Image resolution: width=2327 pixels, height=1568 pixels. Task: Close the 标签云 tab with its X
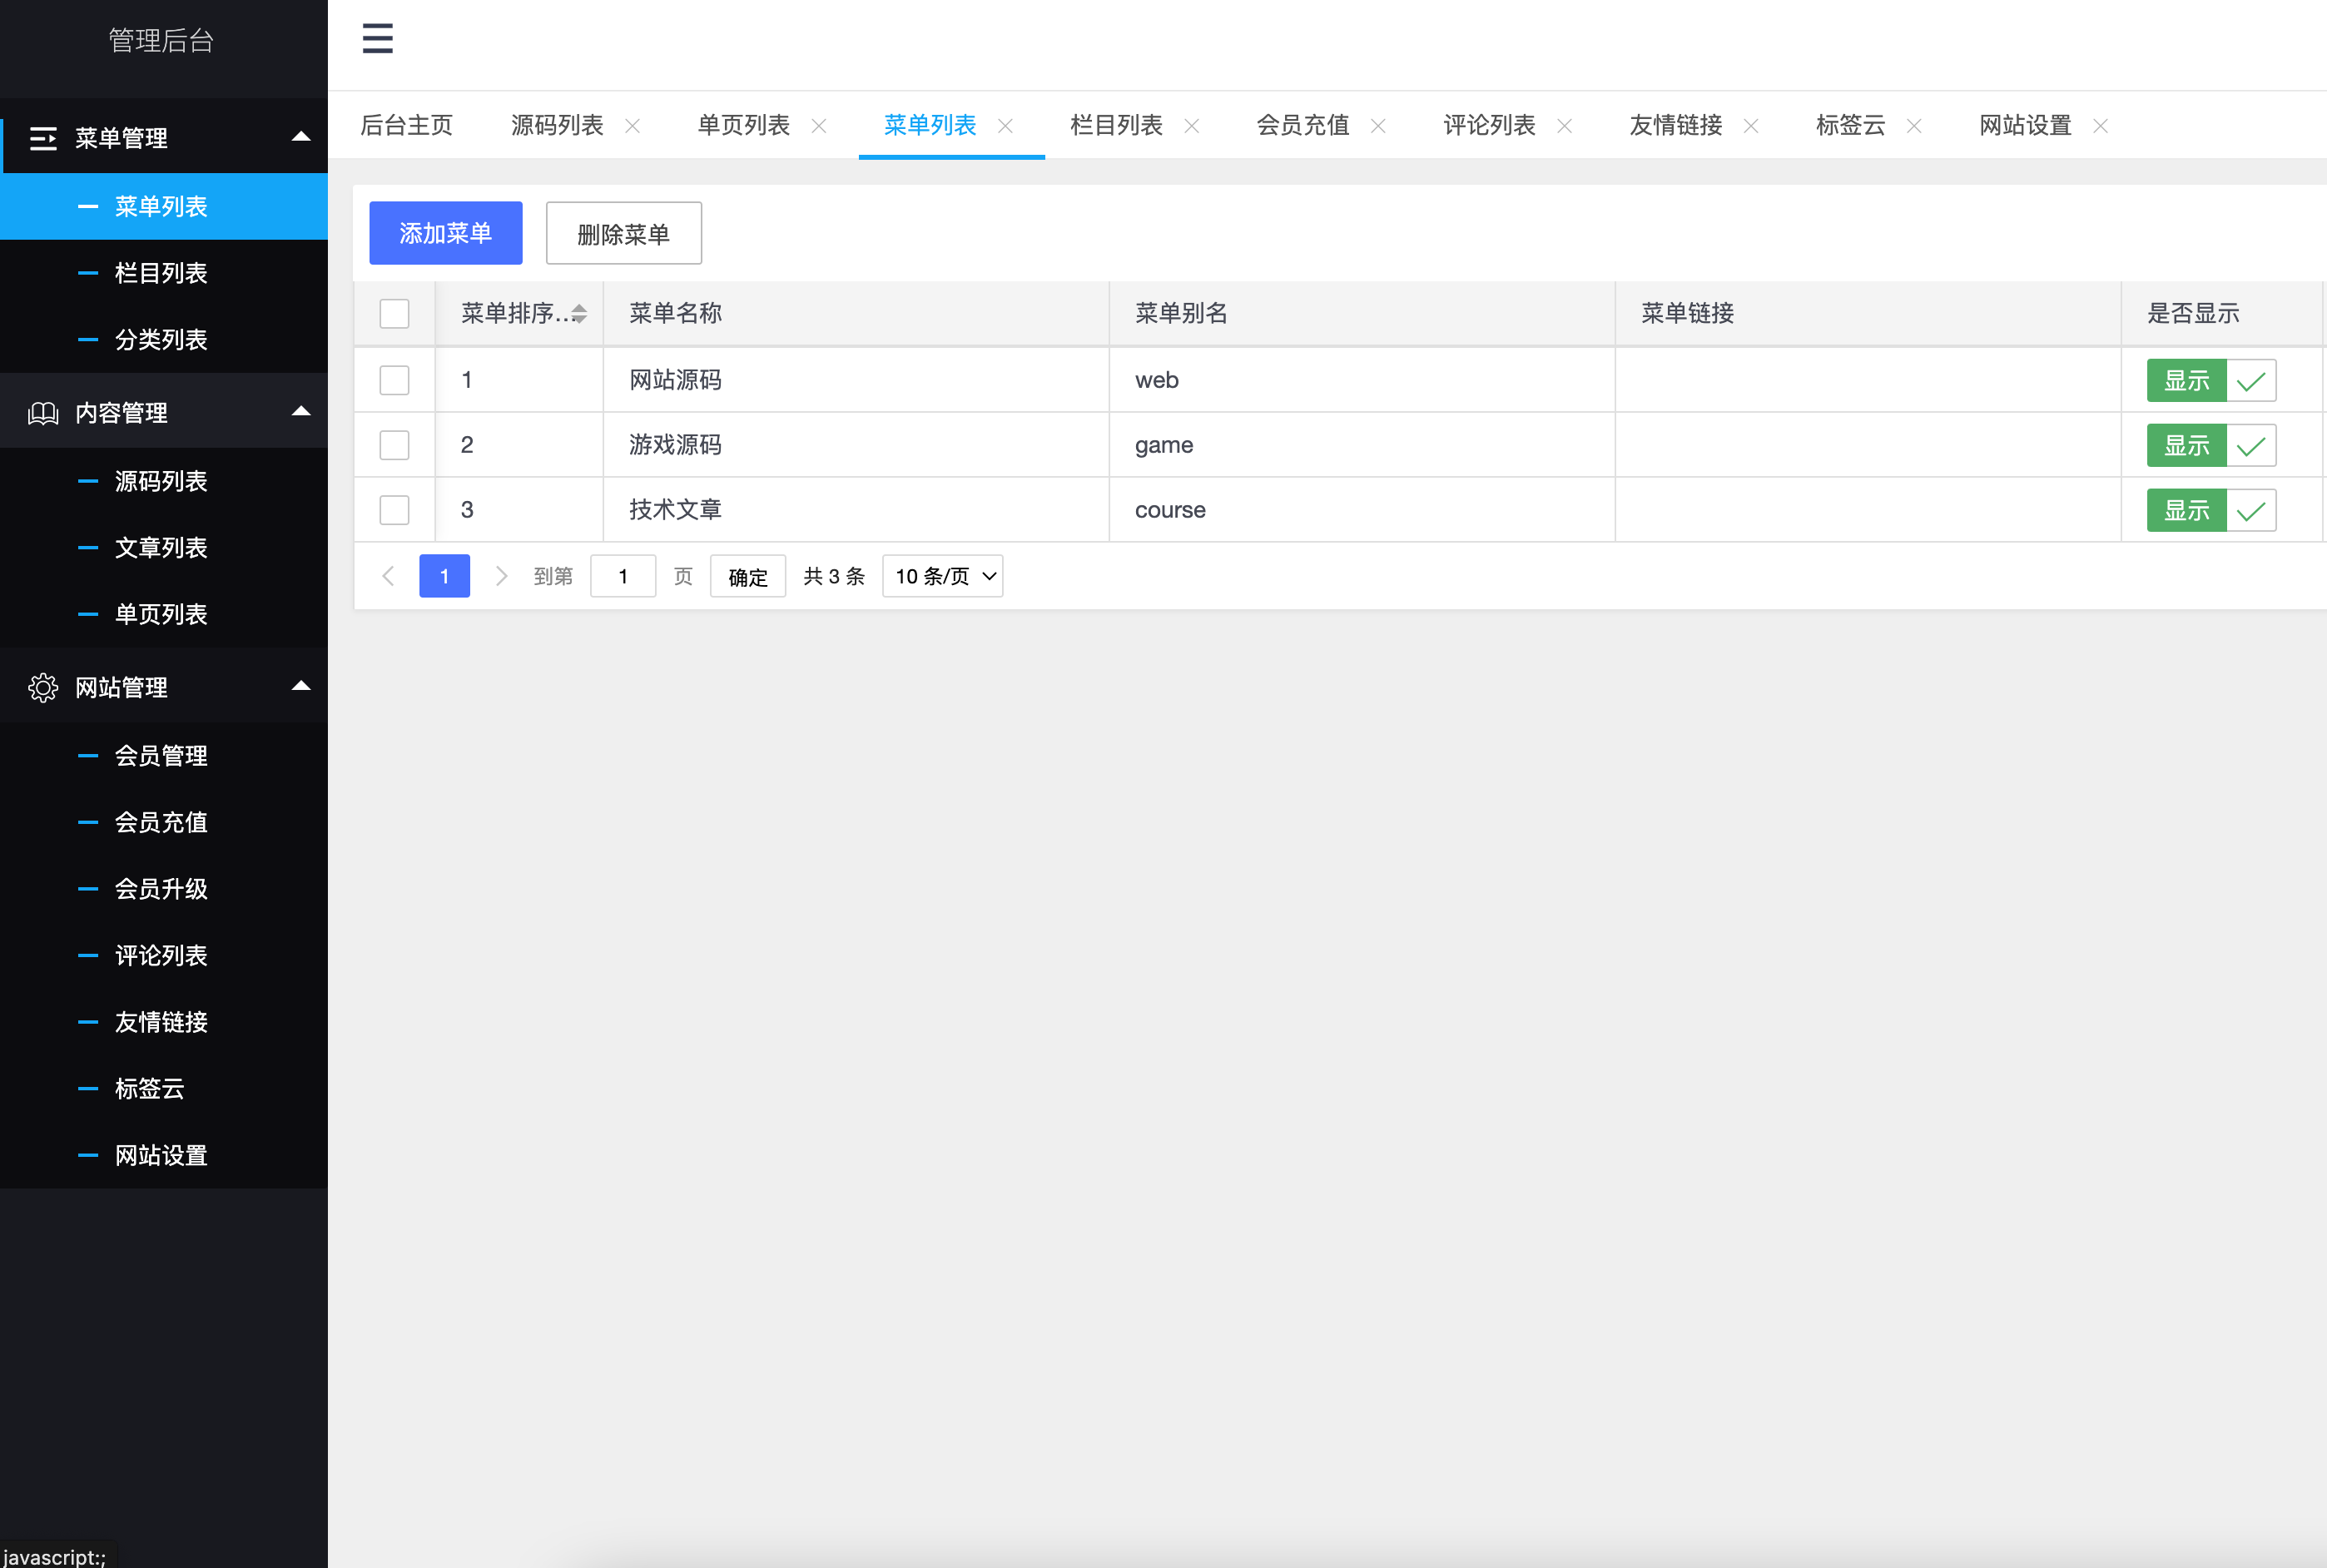pos(1914,126)
